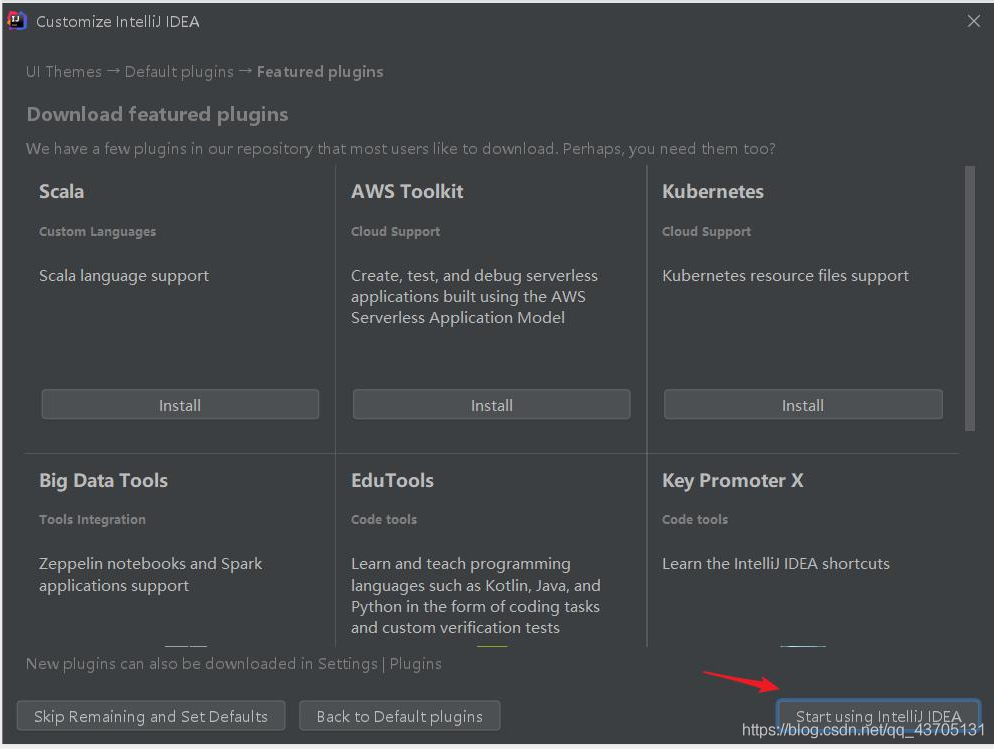
Task: Select the Featured plugins breadcrumb
Action: [320, 72]
